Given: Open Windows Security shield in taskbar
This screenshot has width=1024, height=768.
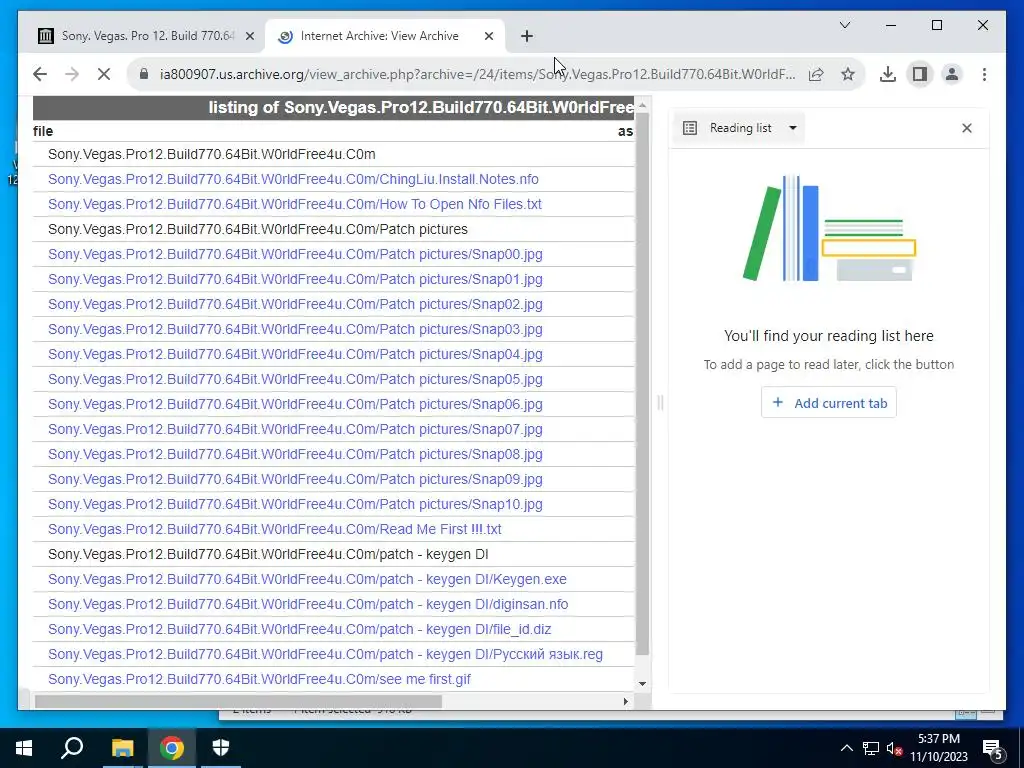Looking at the screenshot, I should point(221,748).
